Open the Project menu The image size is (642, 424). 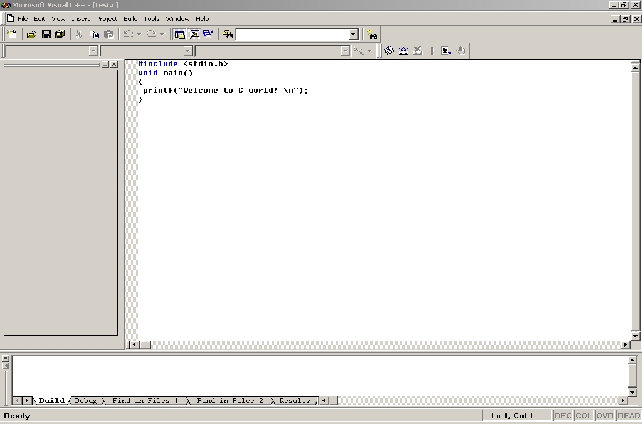108,19
